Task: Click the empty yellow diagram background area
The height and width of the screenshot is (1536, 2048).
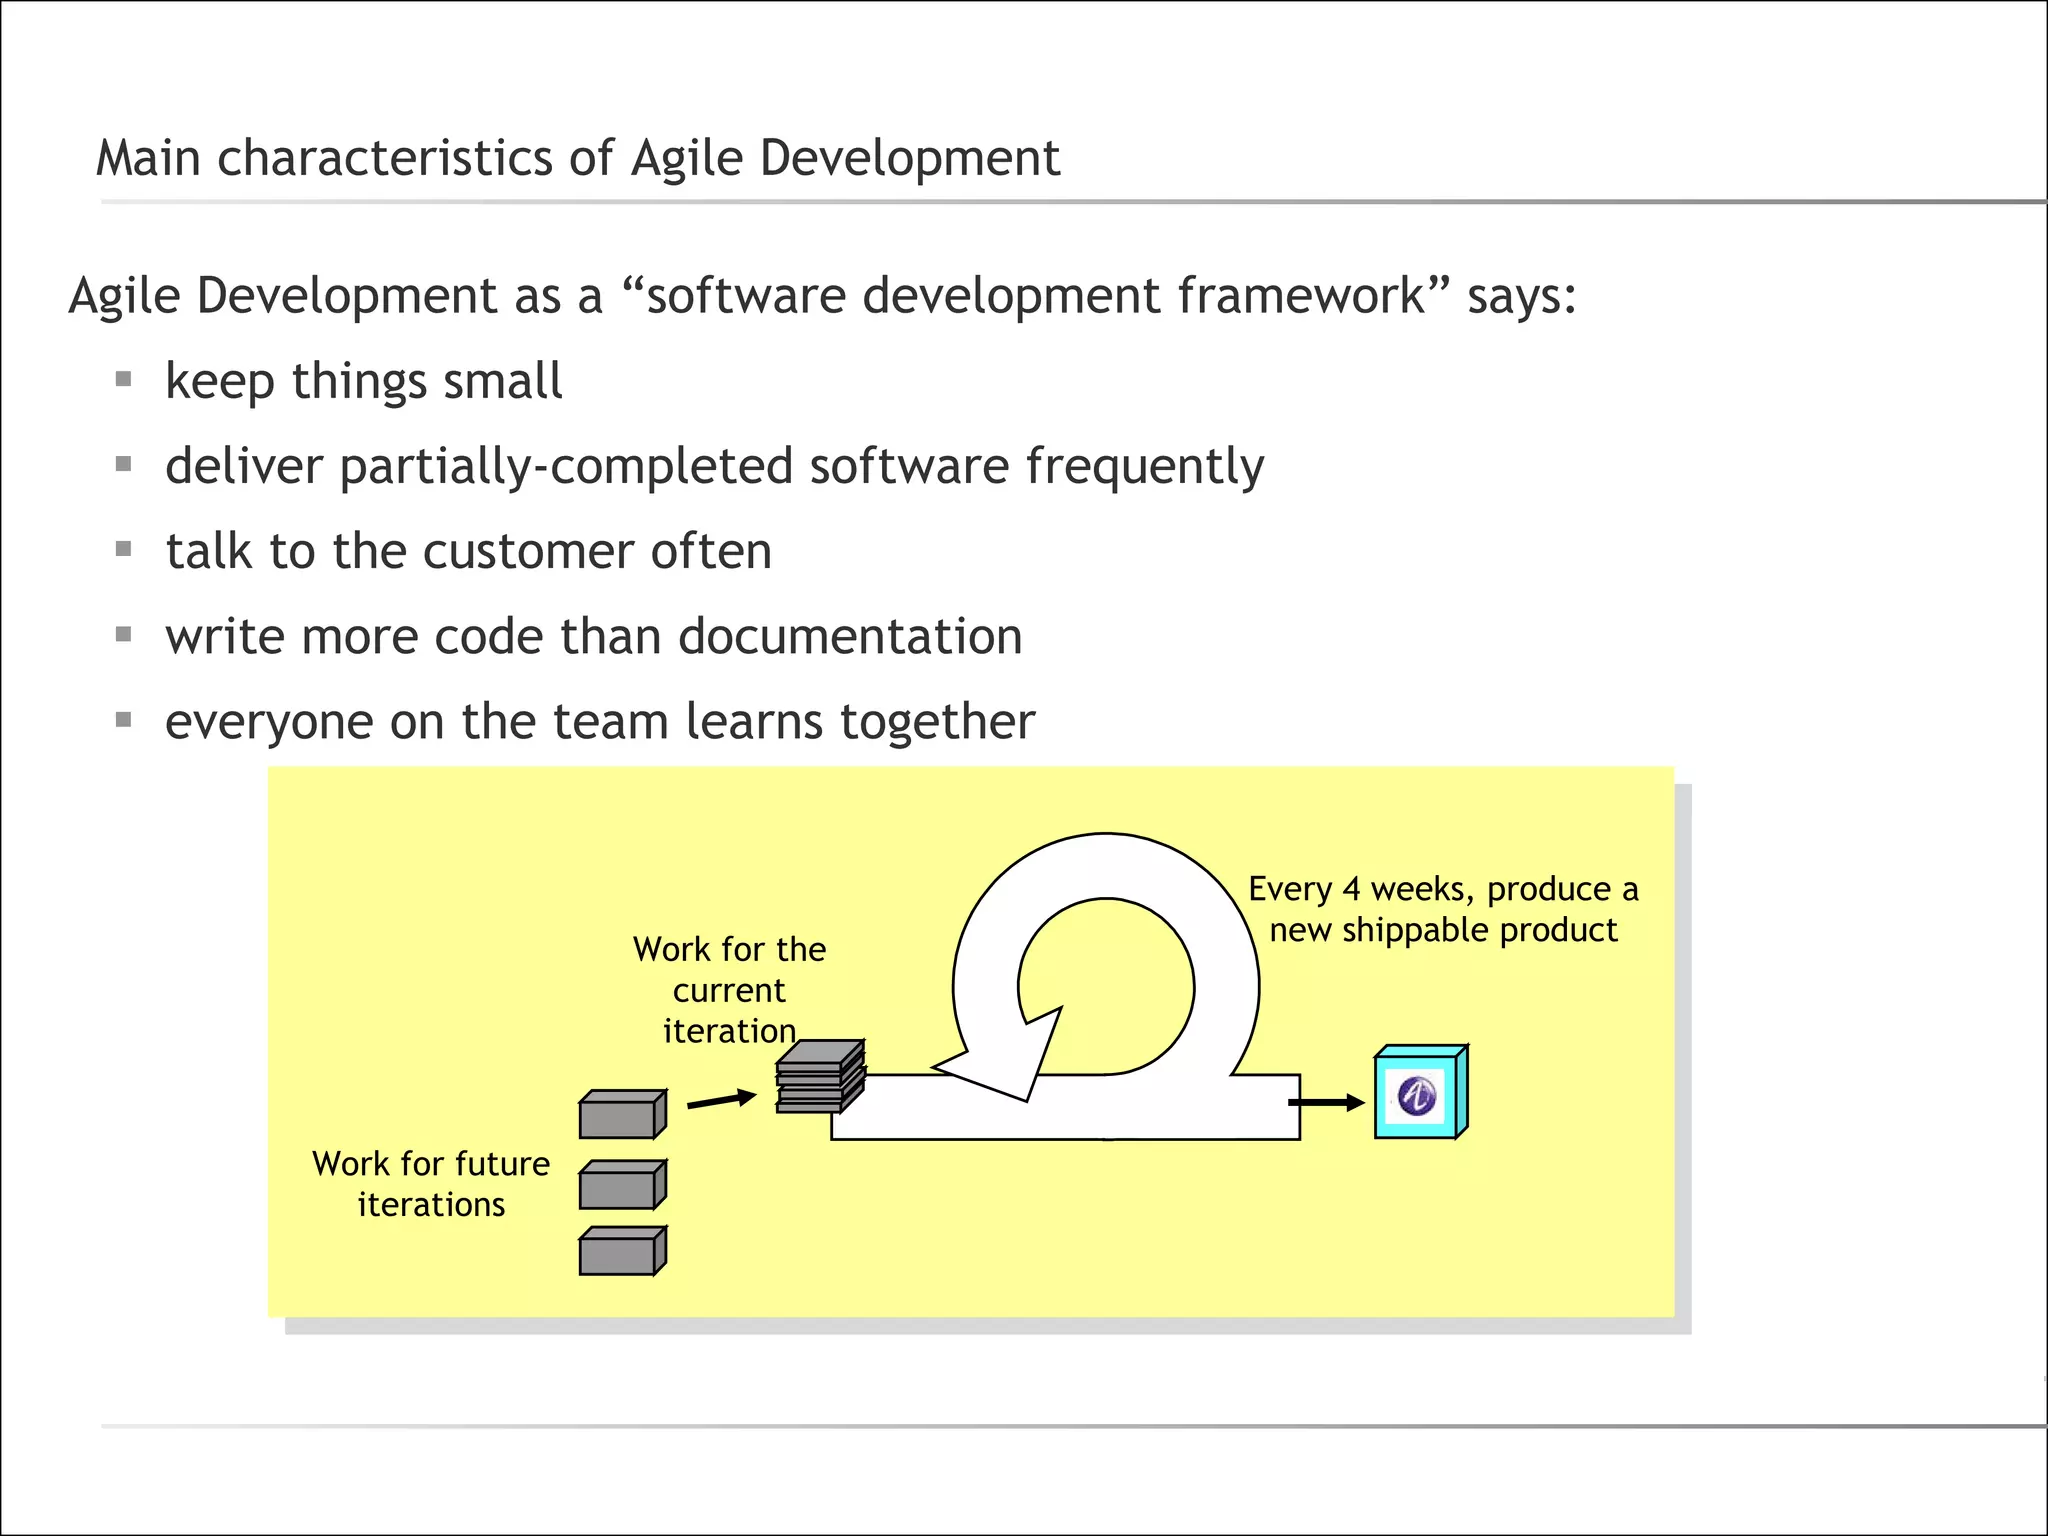Action: [1100, 1240]
